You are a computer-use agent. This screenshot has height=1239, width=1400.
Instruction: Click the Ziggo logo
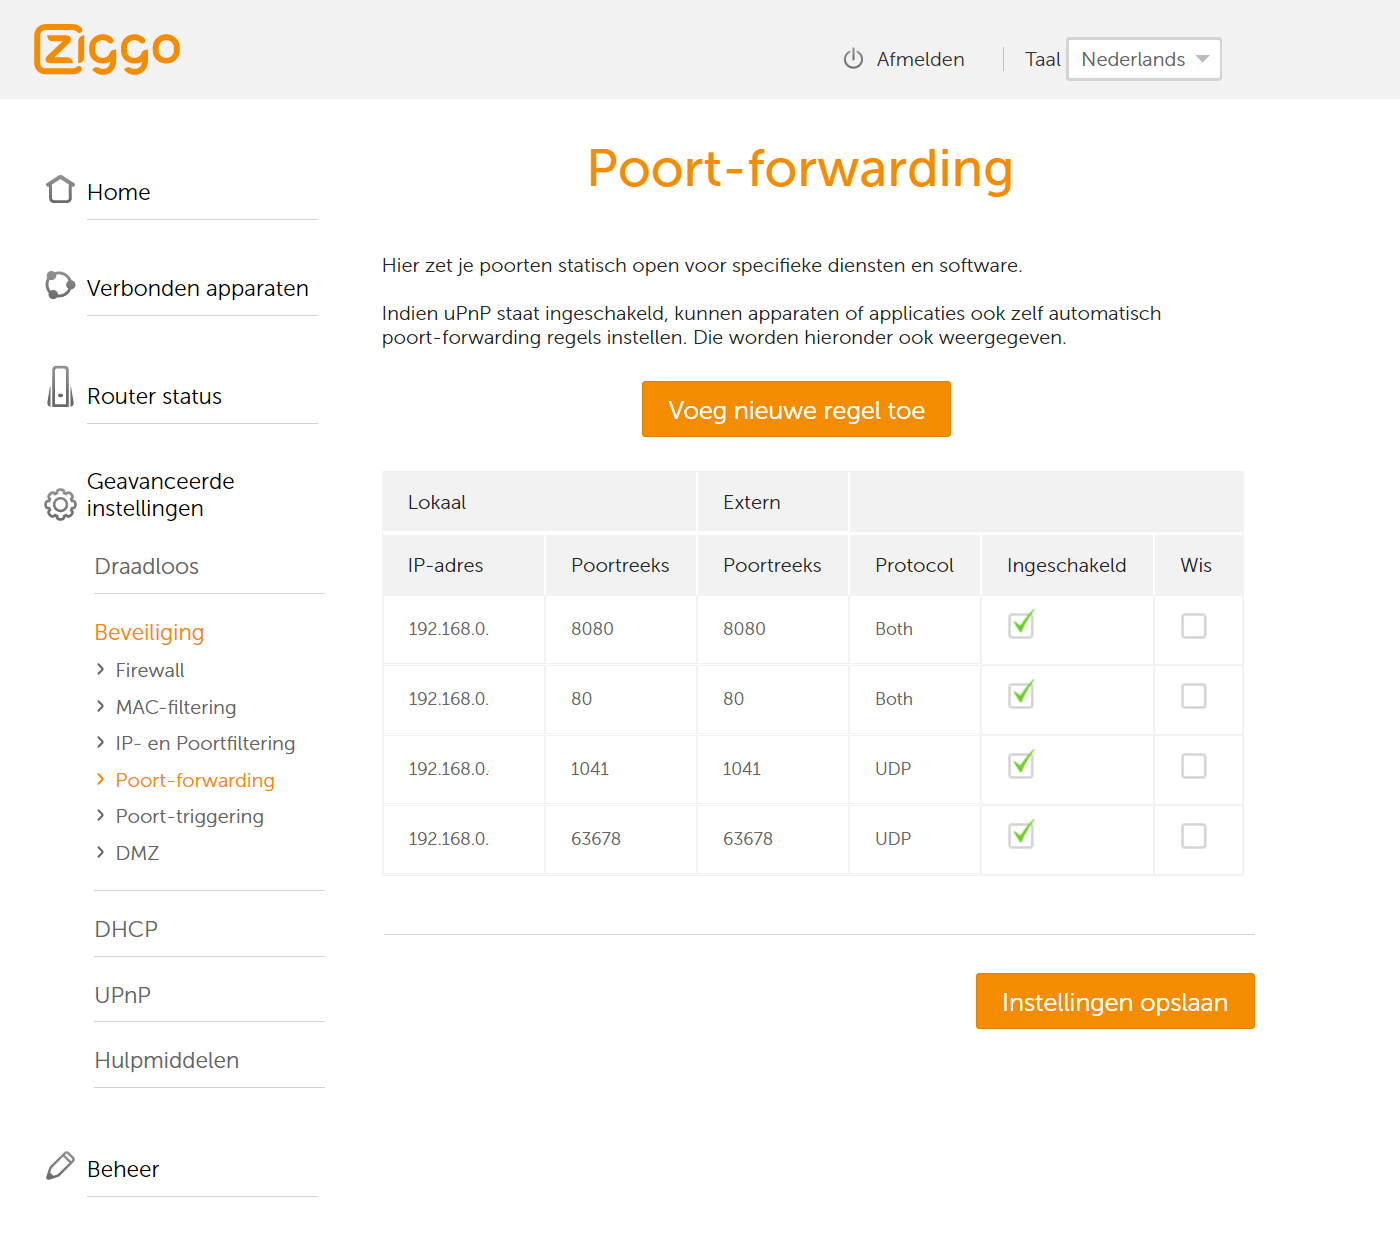pos(107,49)
